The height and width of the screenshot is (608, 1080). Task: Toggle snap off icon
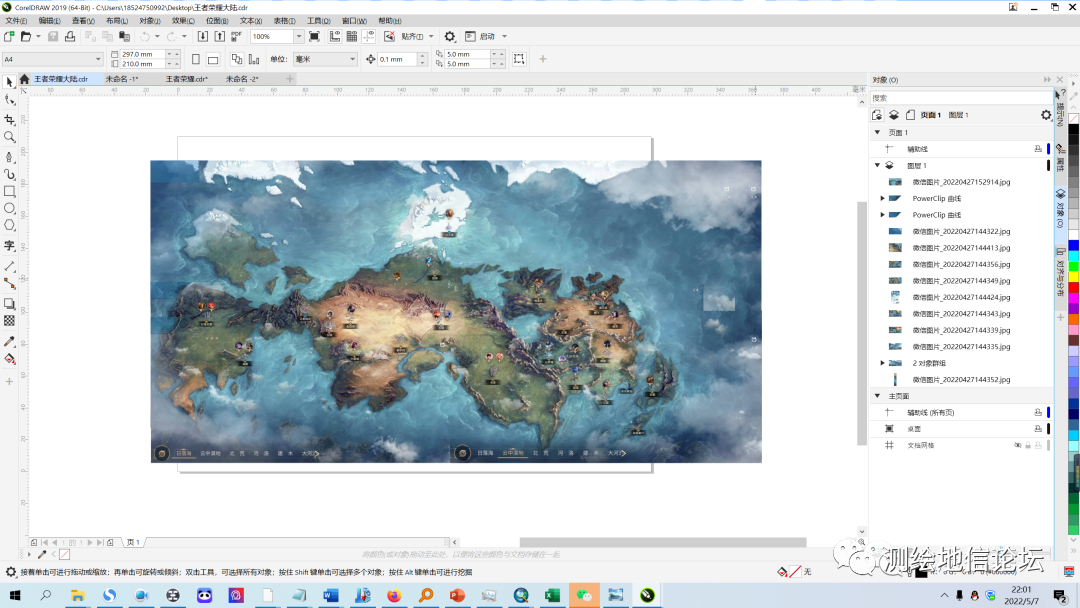pyautogui.click(x=389, y=36)
